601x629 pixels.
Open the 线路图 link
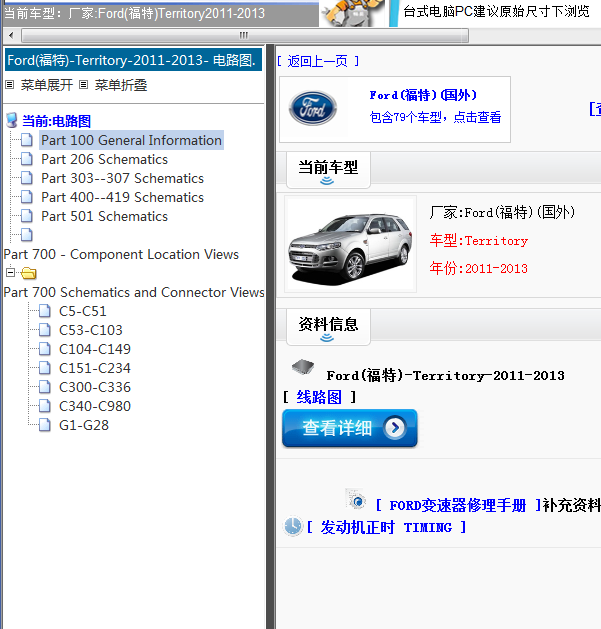point(319,397)
